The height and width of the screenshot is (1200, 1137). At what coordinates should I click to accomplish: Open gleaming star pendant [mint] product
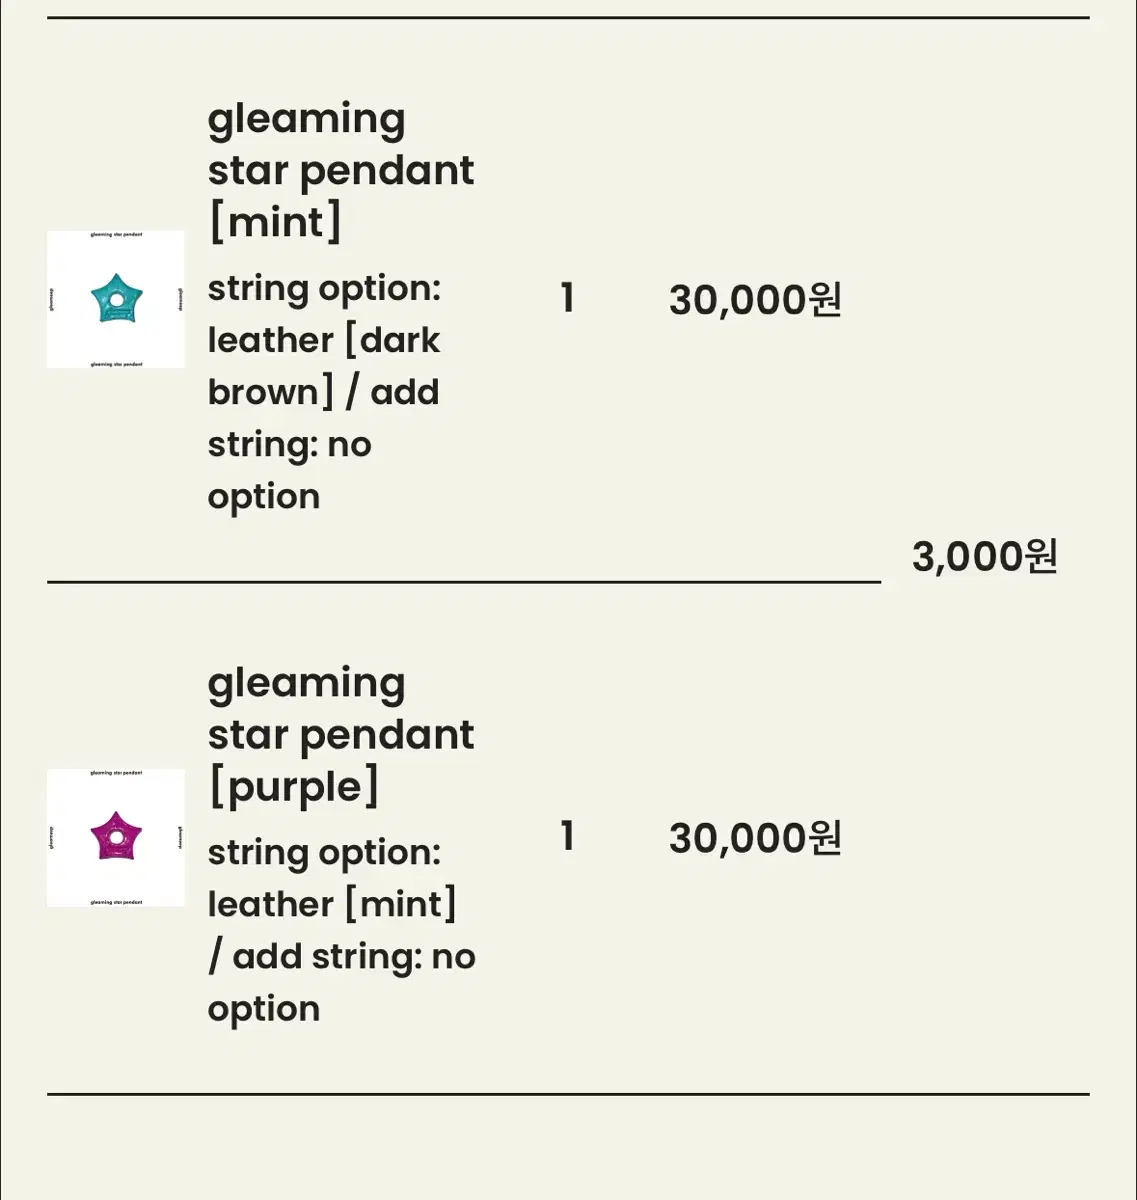click(x=340, y=170)
